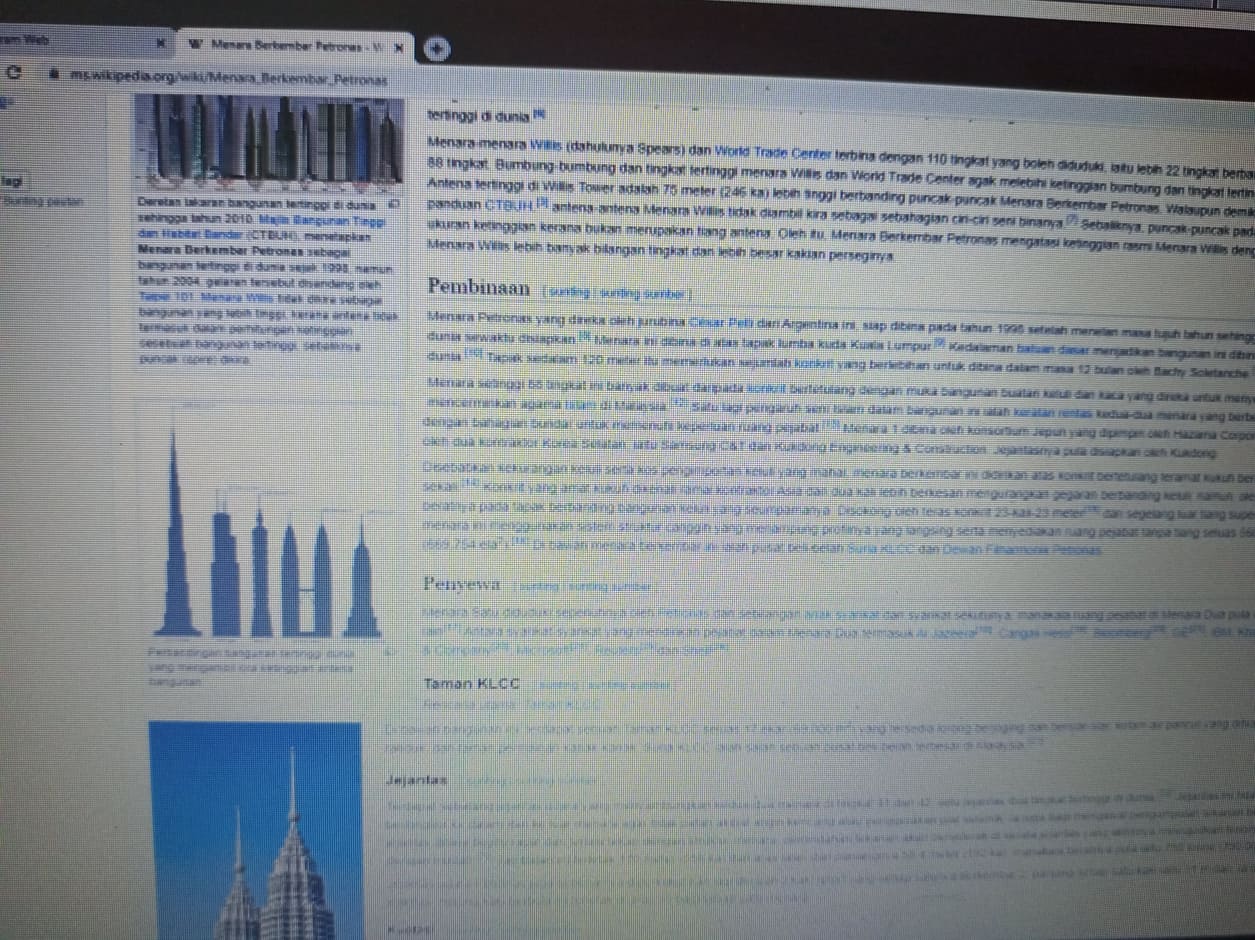Click the address bar URL field

pyautogui.click(x=228, y=78)
